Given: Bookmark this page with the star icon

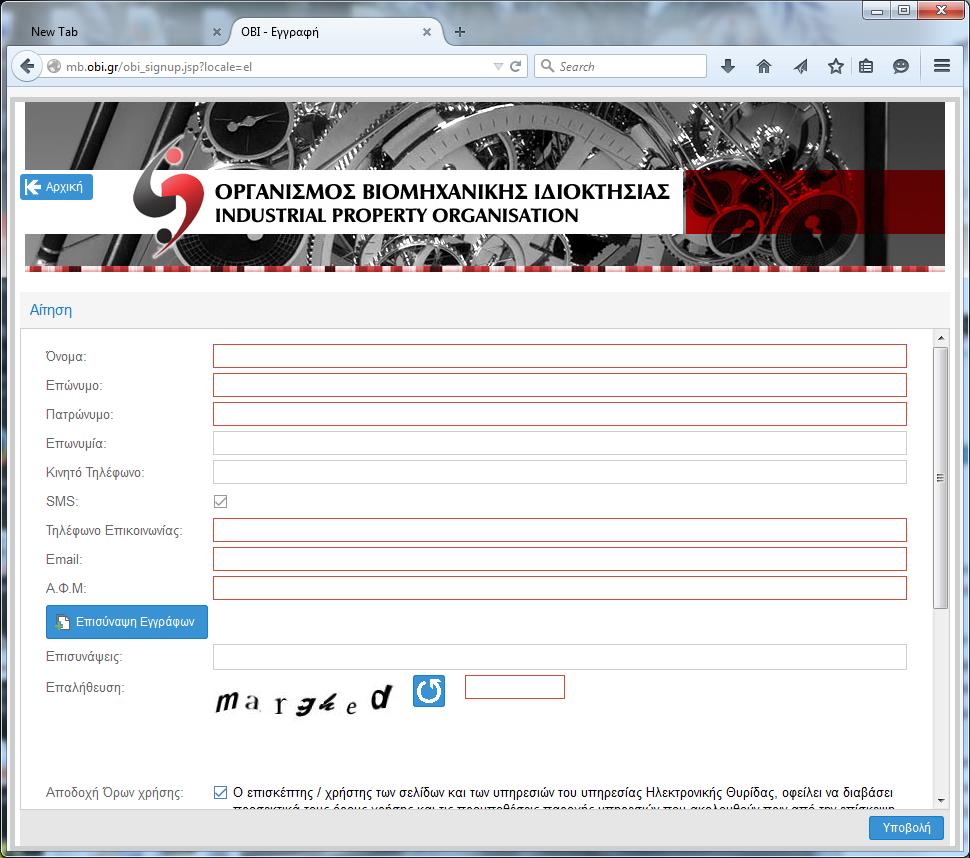Looking at the screenshot, I should [x=836, y=66].
